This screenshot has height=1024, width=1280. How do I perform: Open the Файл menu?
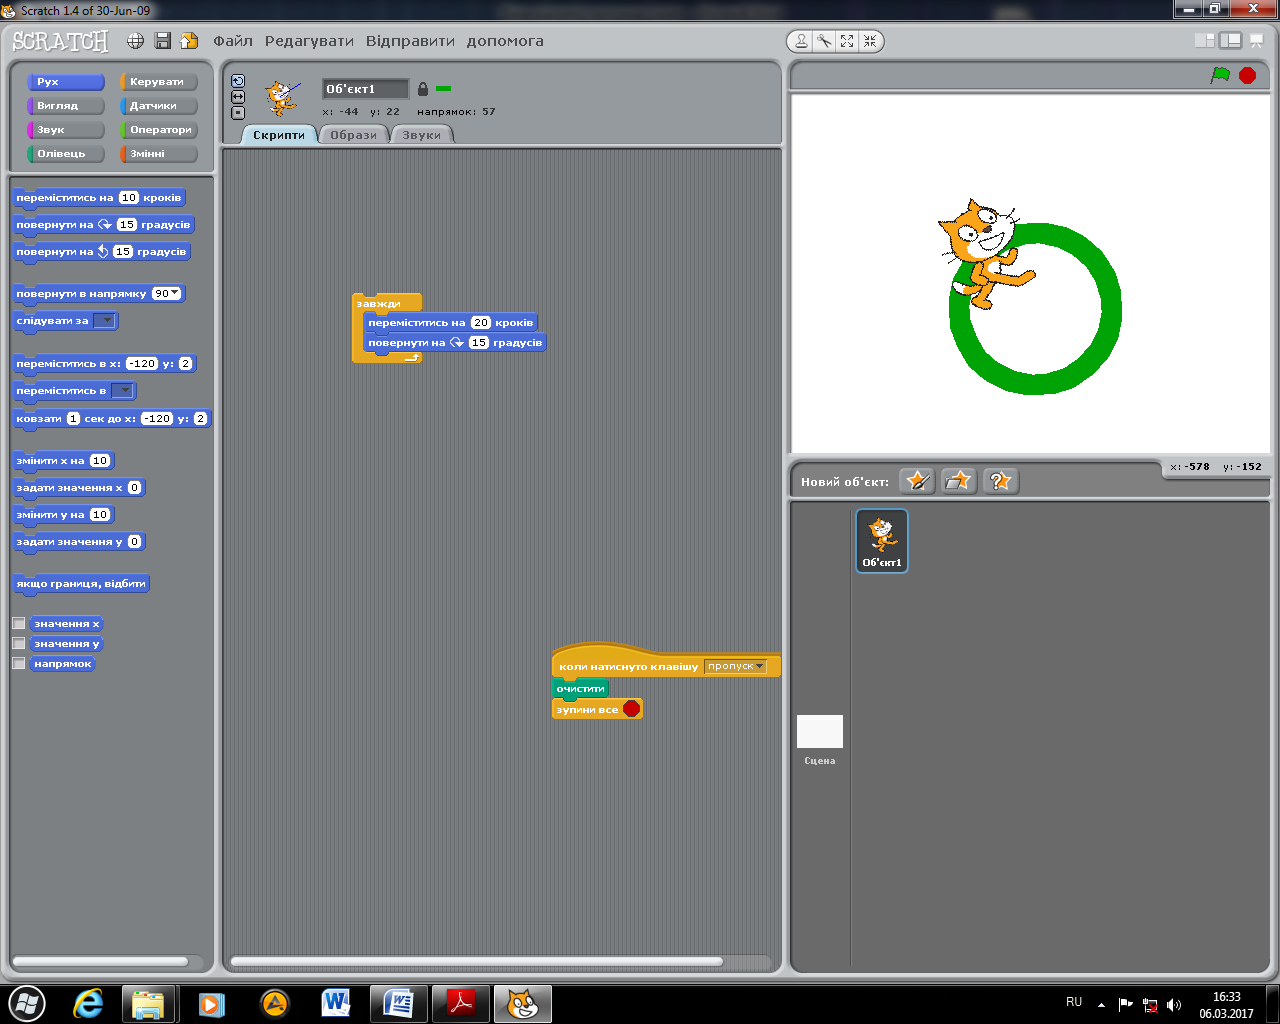click(233, 41)
